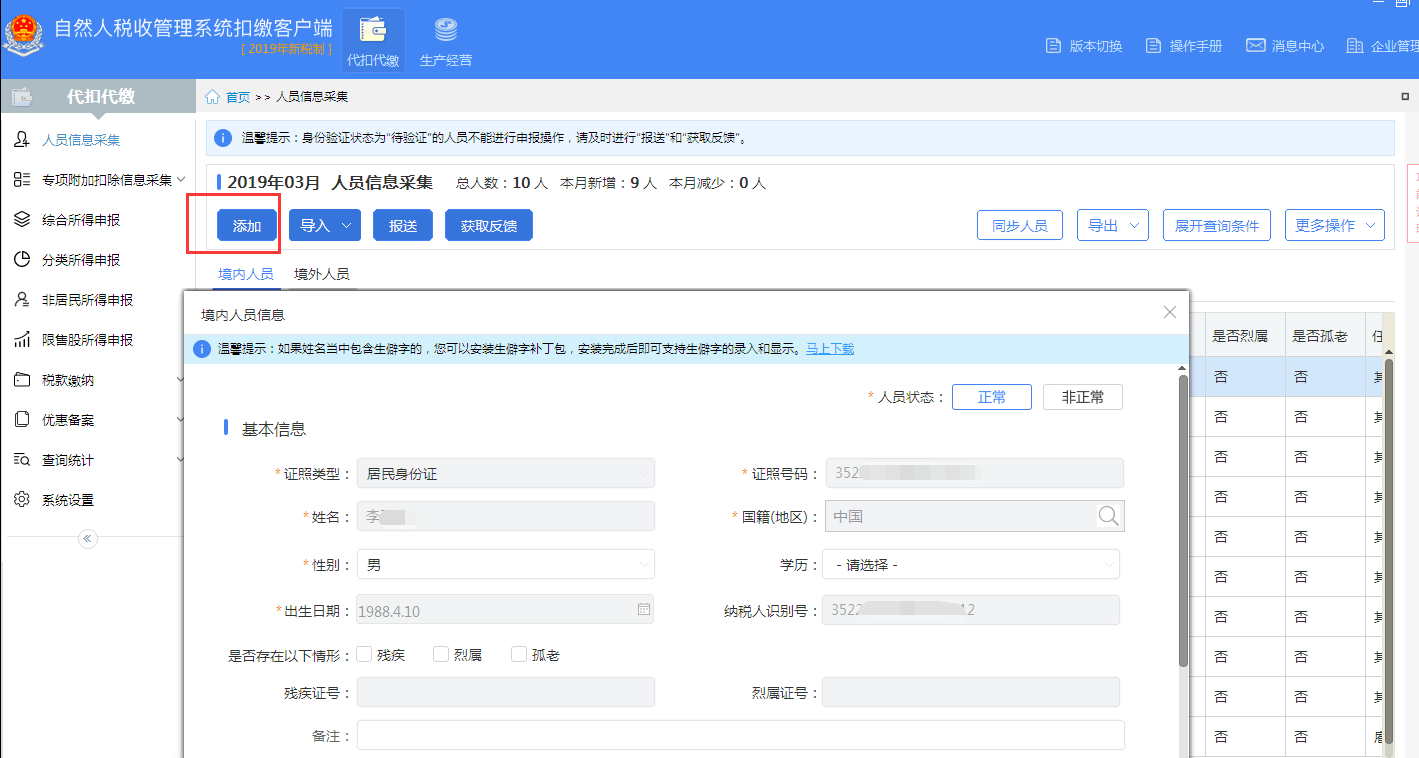Viewport: 1419px width, 758px height.
Task: Open the 代扣代缴 module icon
Action: 373,41
